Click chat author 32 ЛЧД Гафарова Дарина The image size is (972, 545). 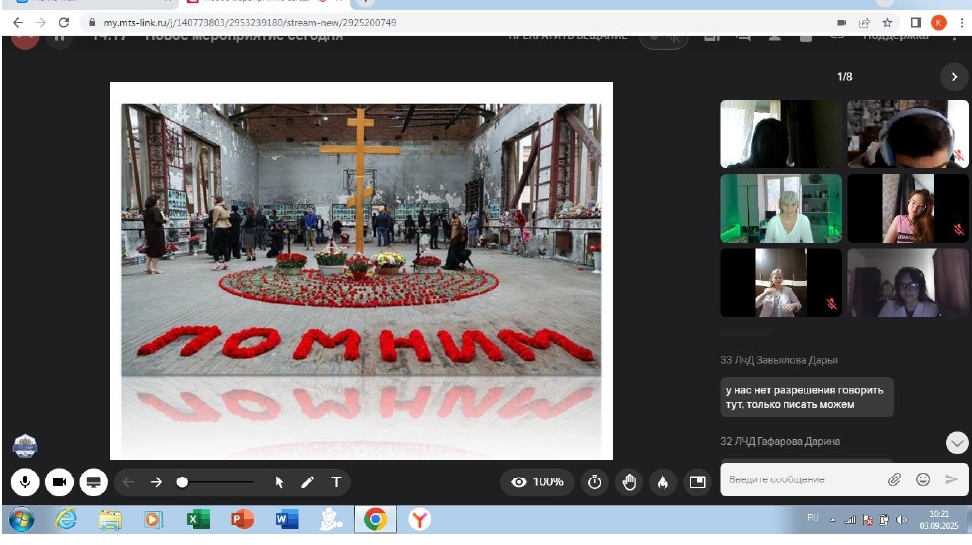pyautogui.click(x=780, y=441)
